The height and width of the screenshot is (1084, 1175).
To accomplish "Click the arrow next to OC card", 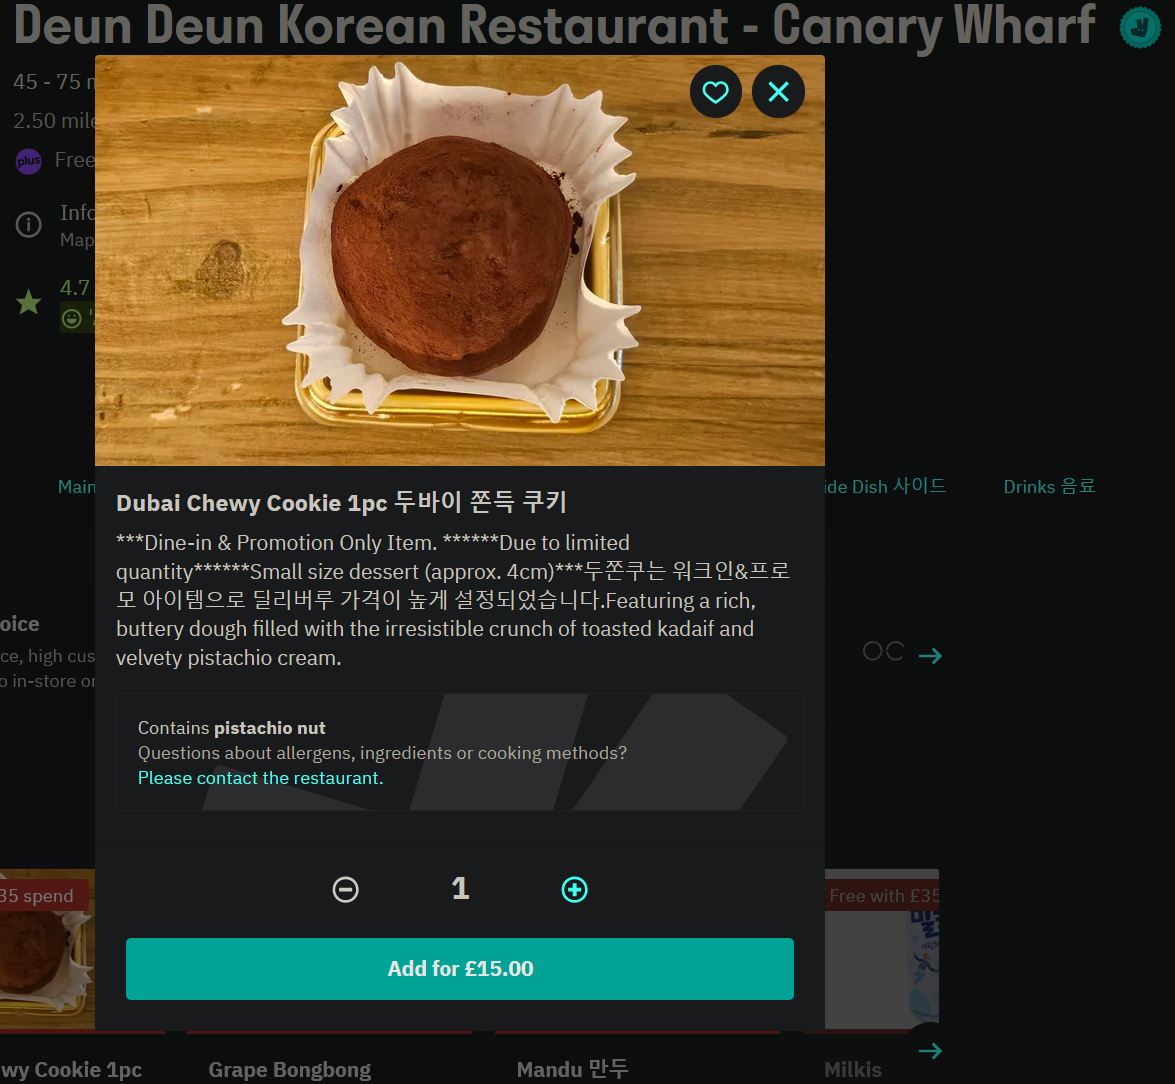I will 930,655.
